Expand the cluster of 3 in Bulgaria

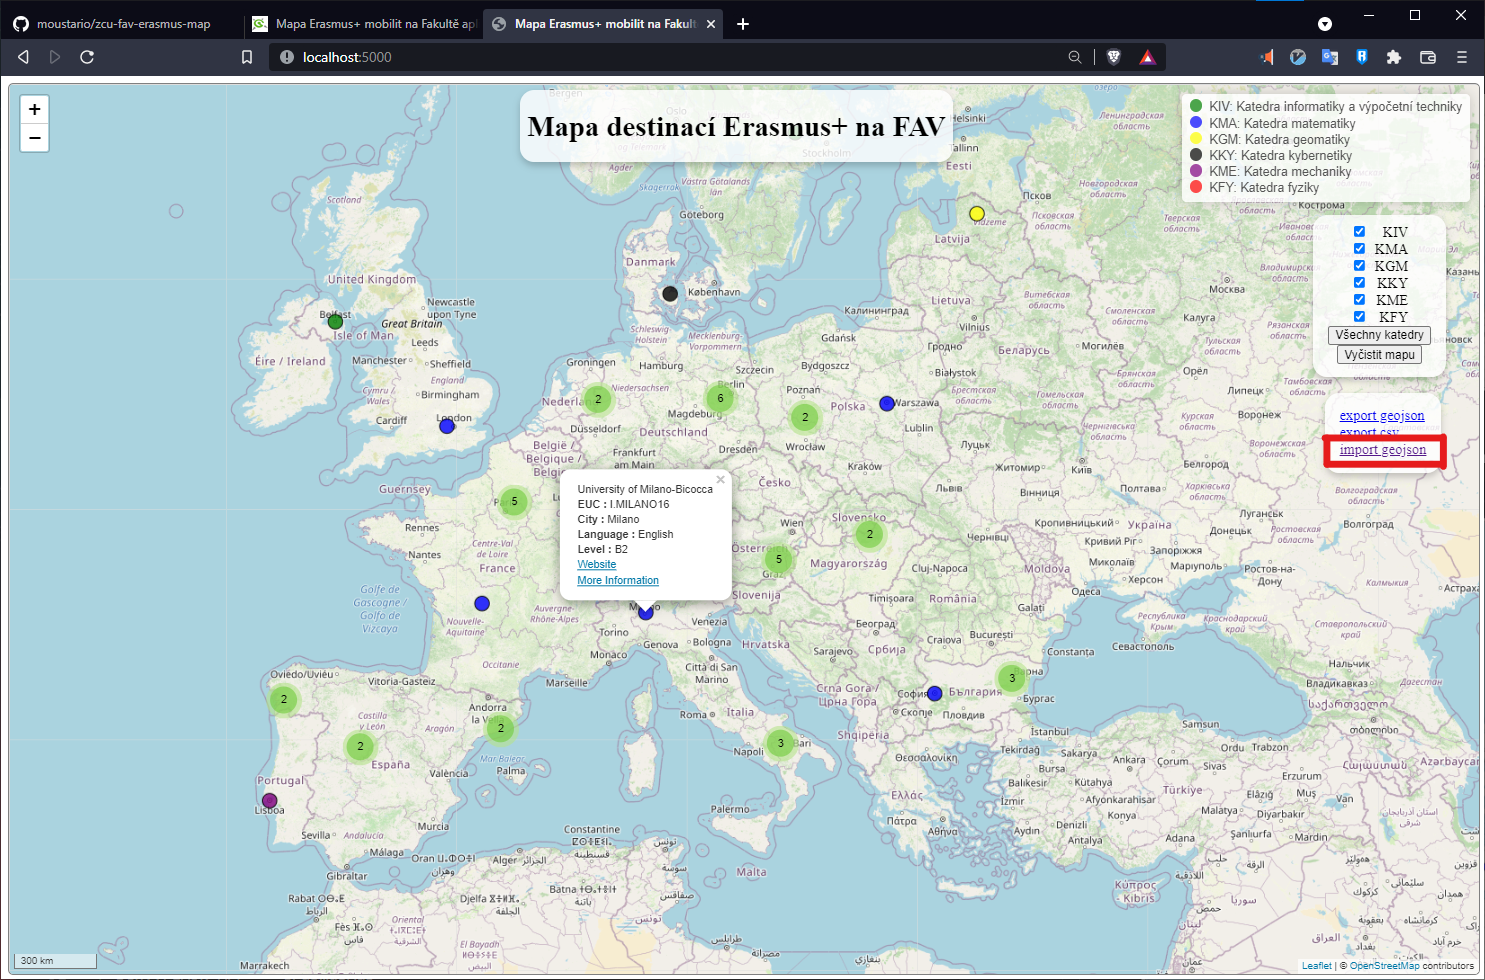[1012, 678]
